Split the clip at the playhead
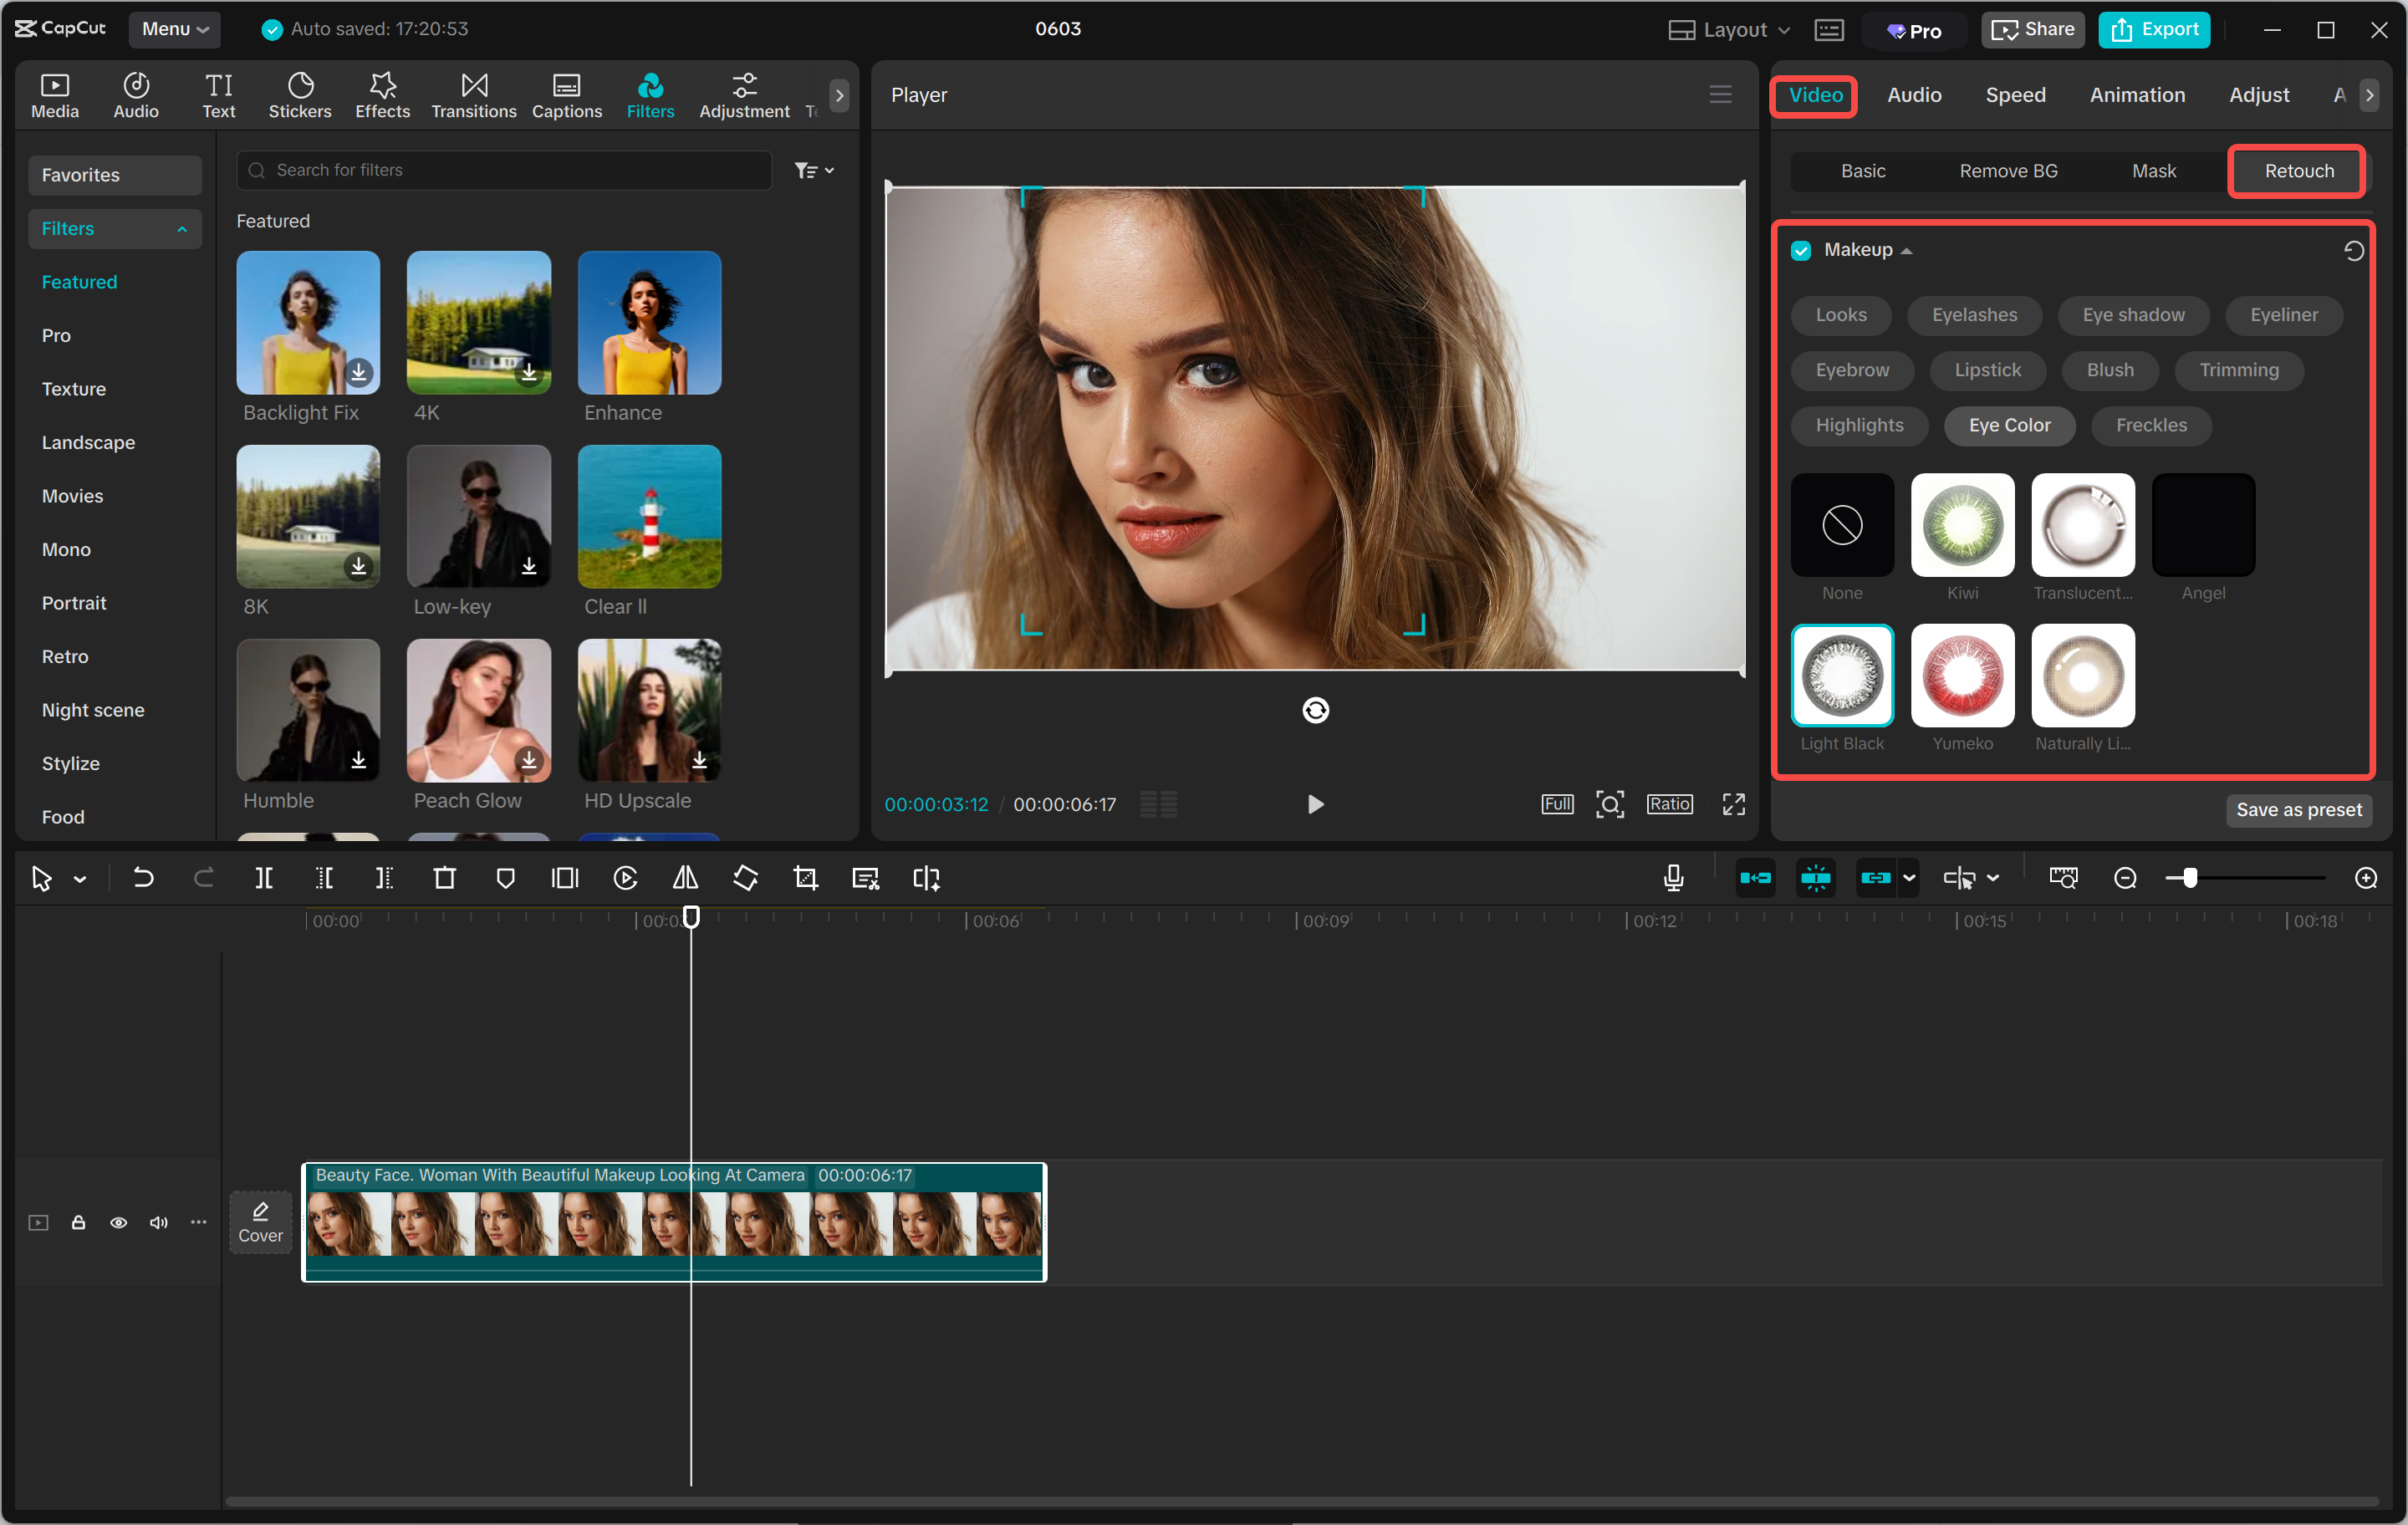 point(264,877)
